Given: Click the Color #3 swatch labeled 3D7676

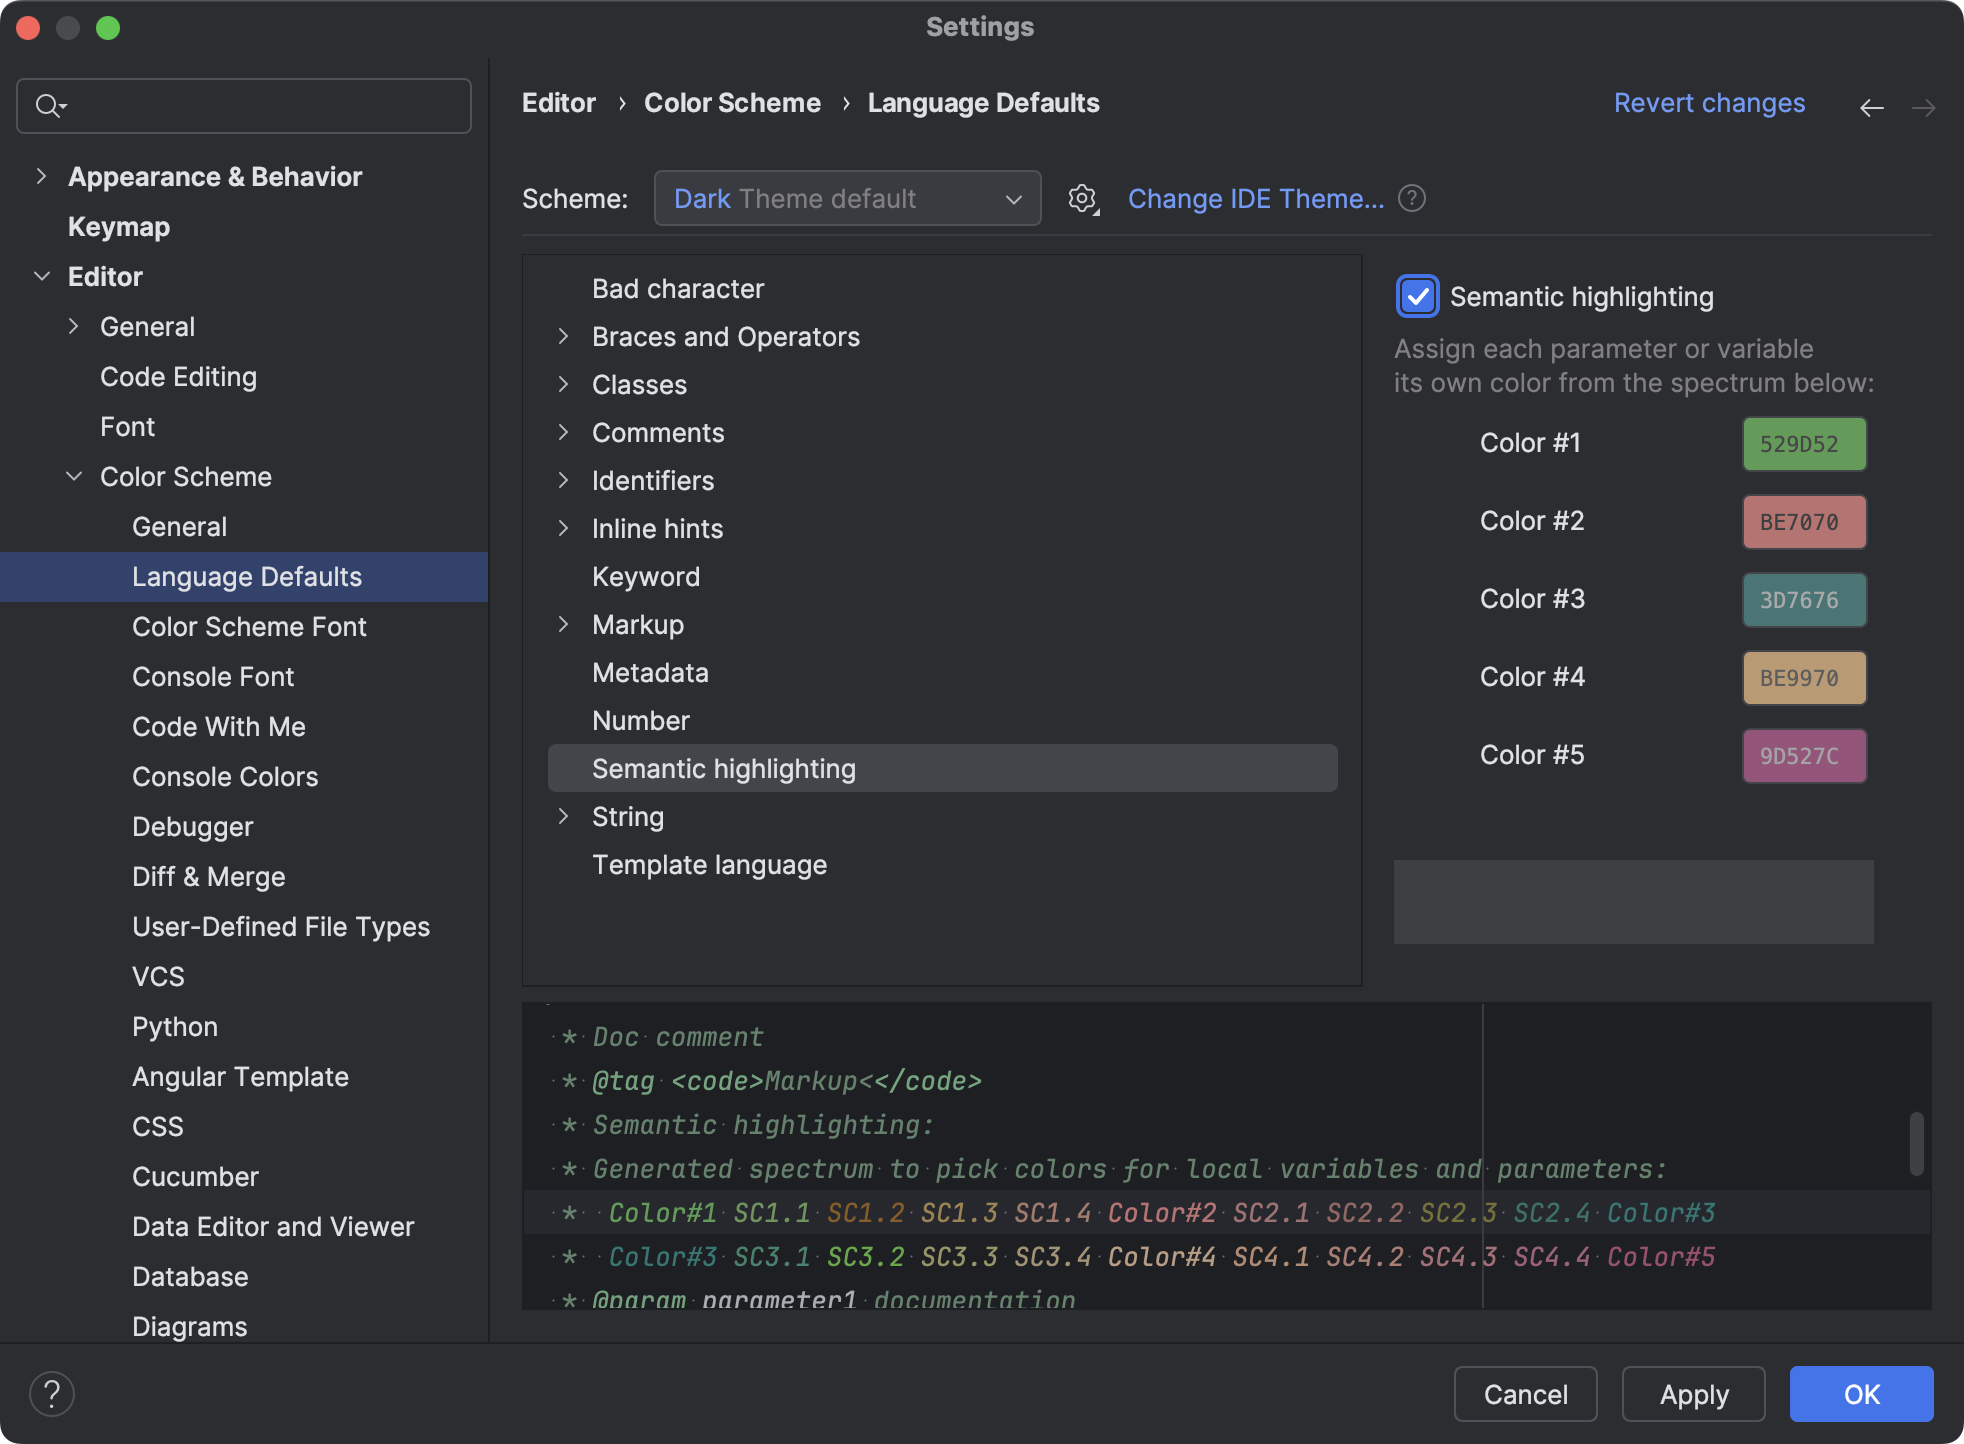Looking at the screenshot, I should [x=1803, y=599].
